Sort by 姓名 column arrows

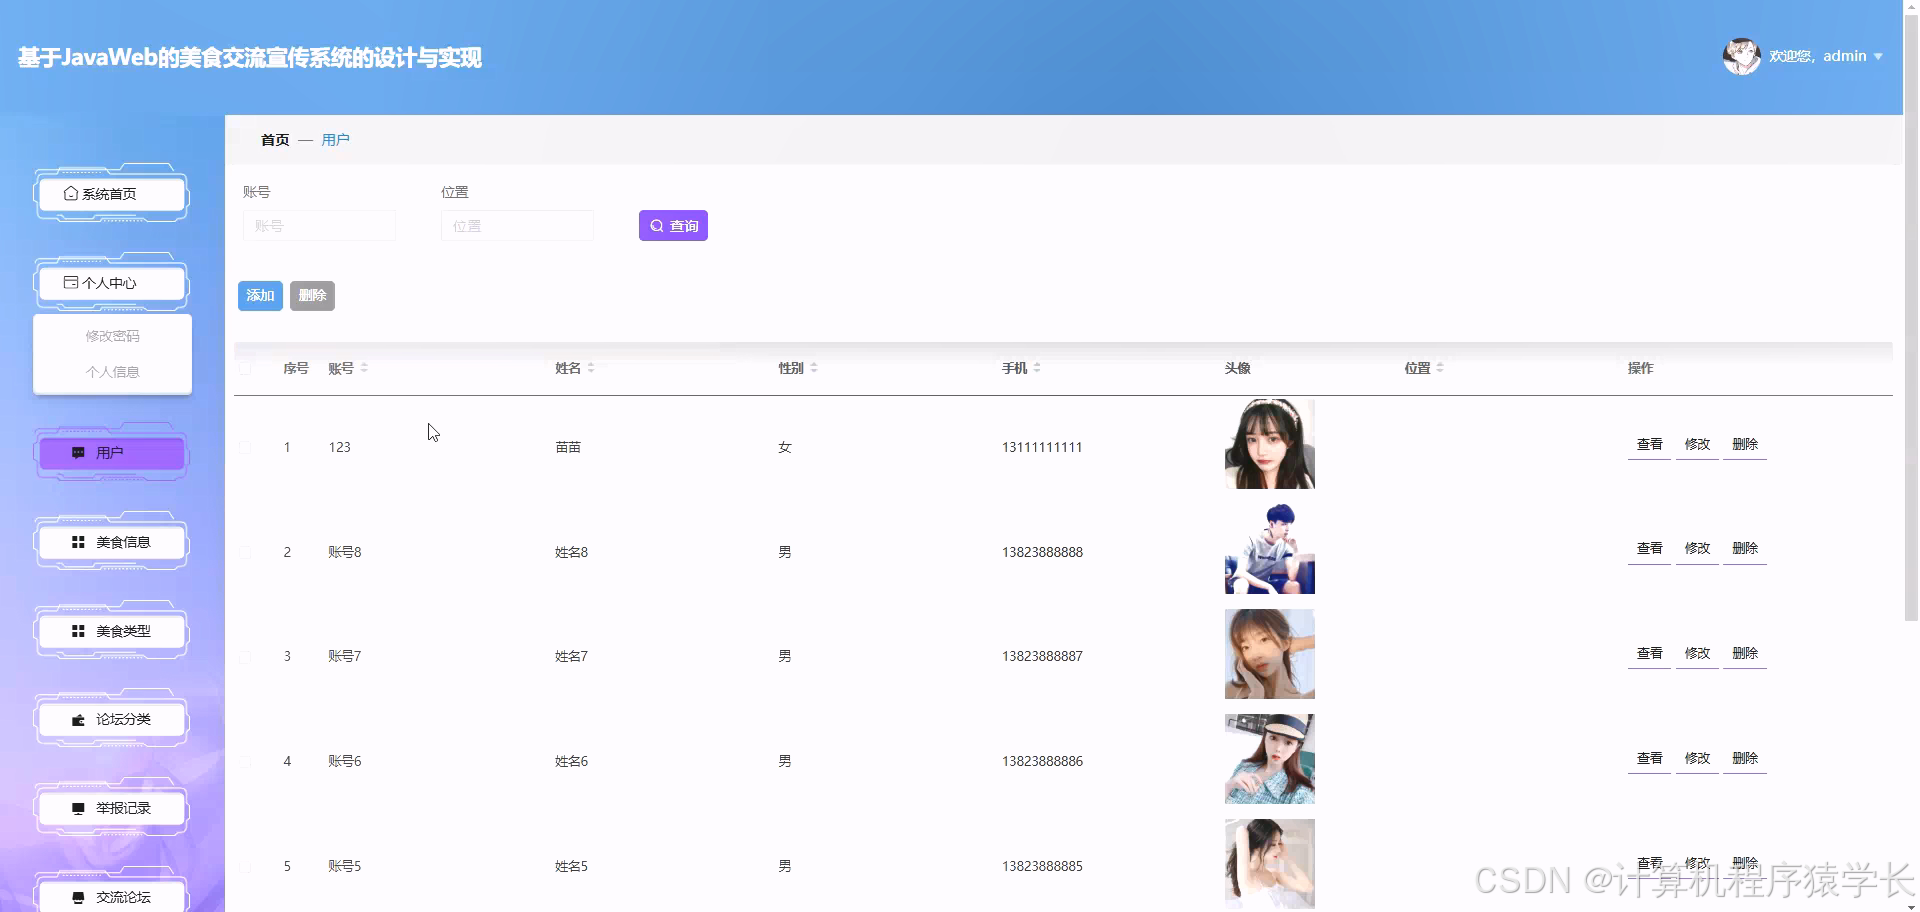pos(591,368)
